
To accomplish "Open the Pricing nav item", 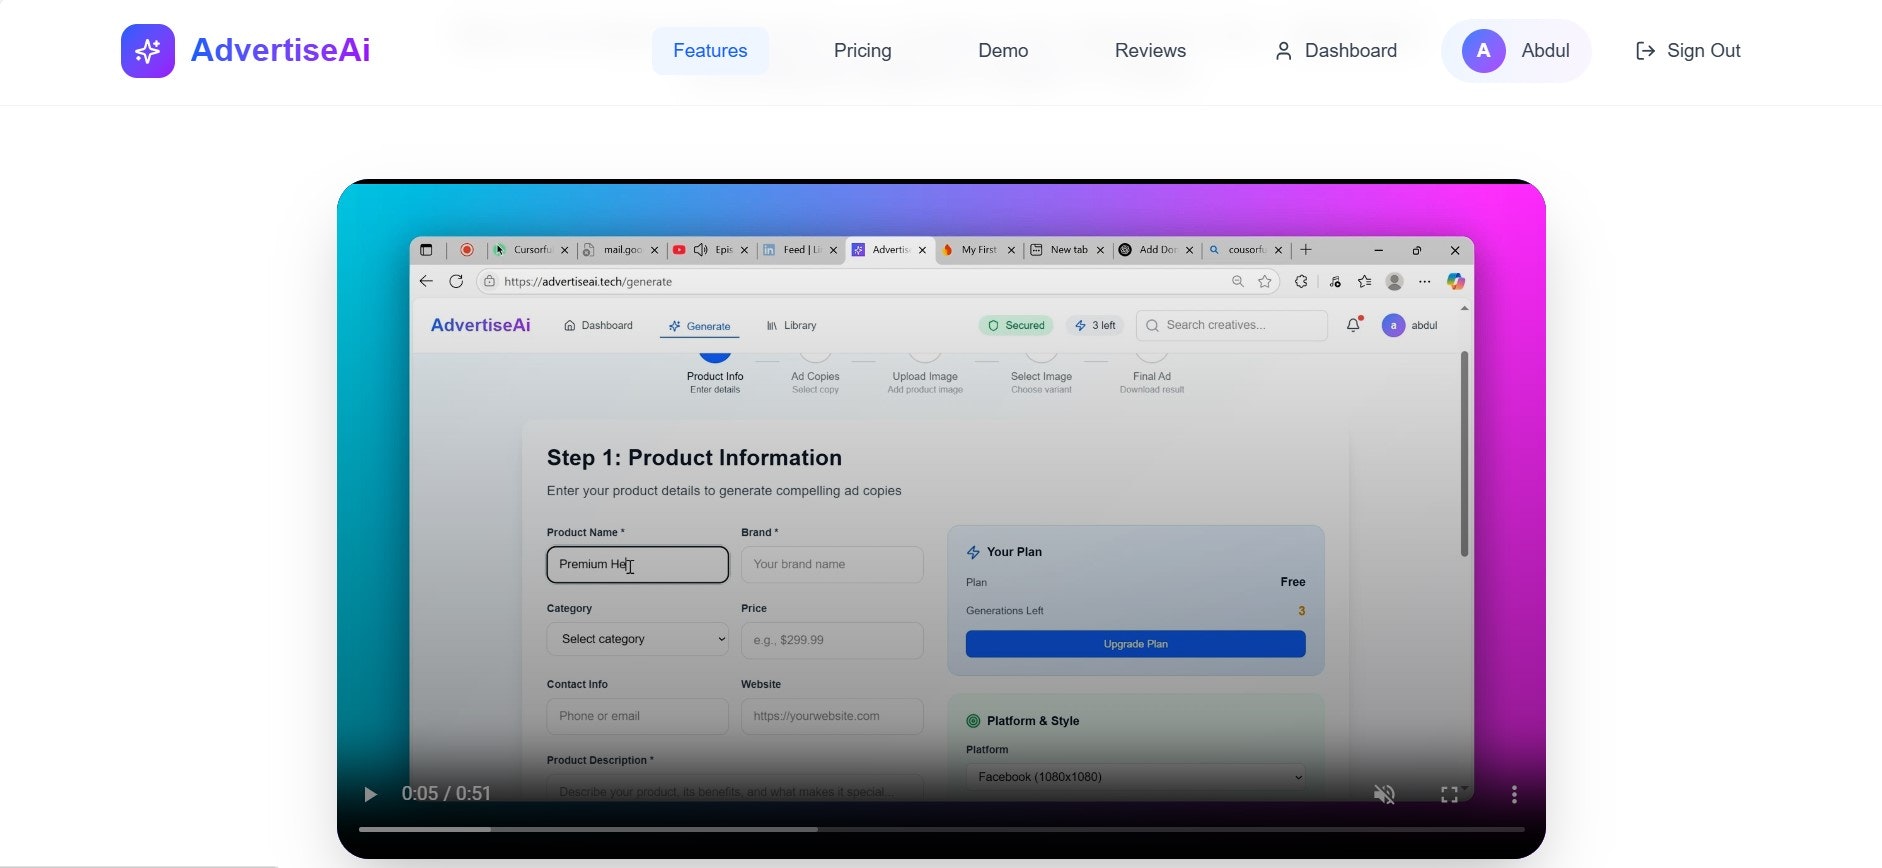I will tap(862, 51).
